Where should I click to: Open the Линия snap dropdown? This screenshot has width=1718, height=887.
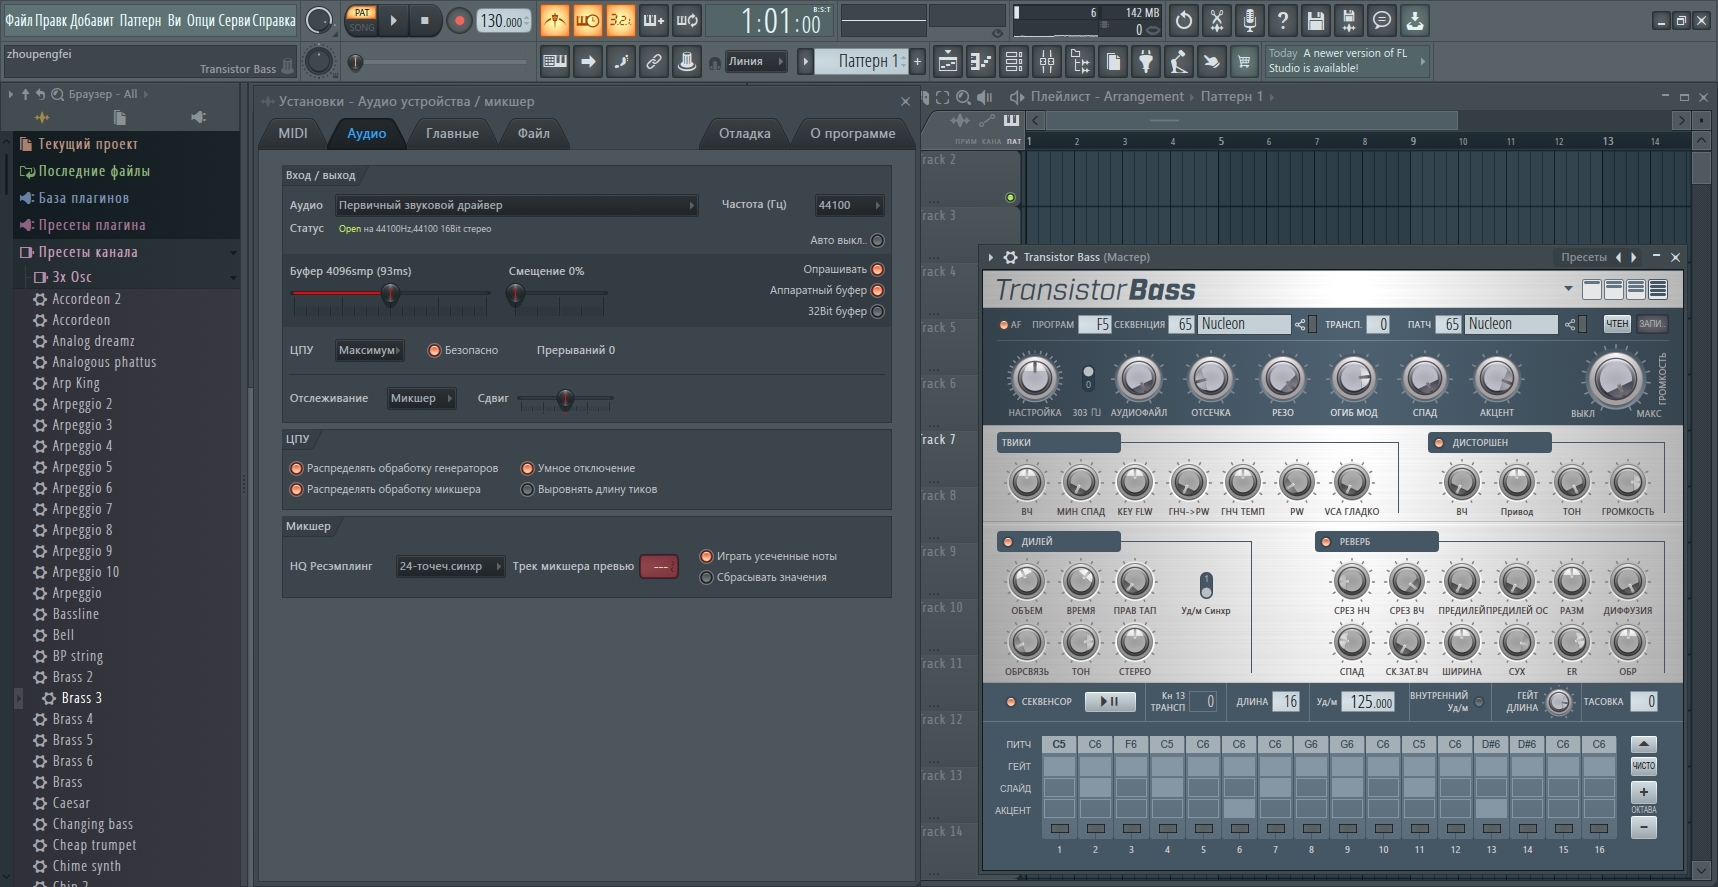756,61
